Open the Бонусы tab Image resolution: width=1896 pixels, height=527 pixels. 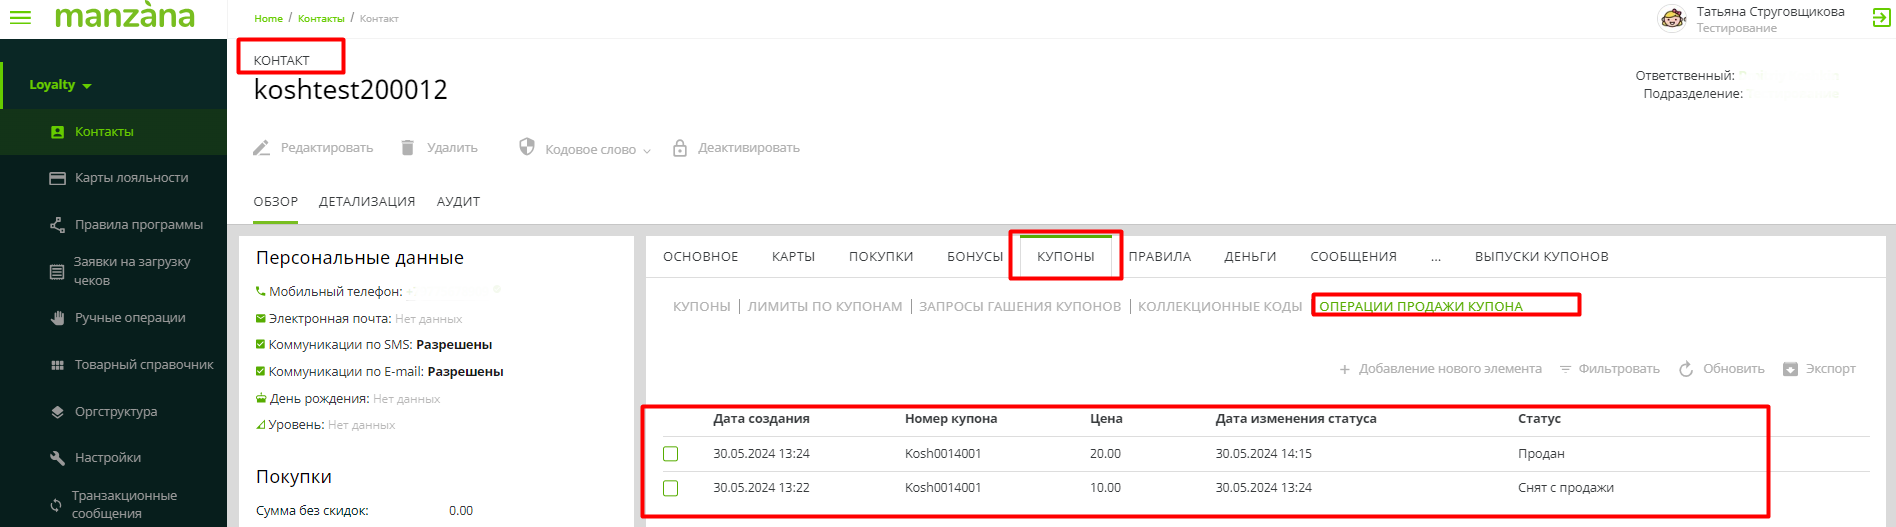click(974, 257)
